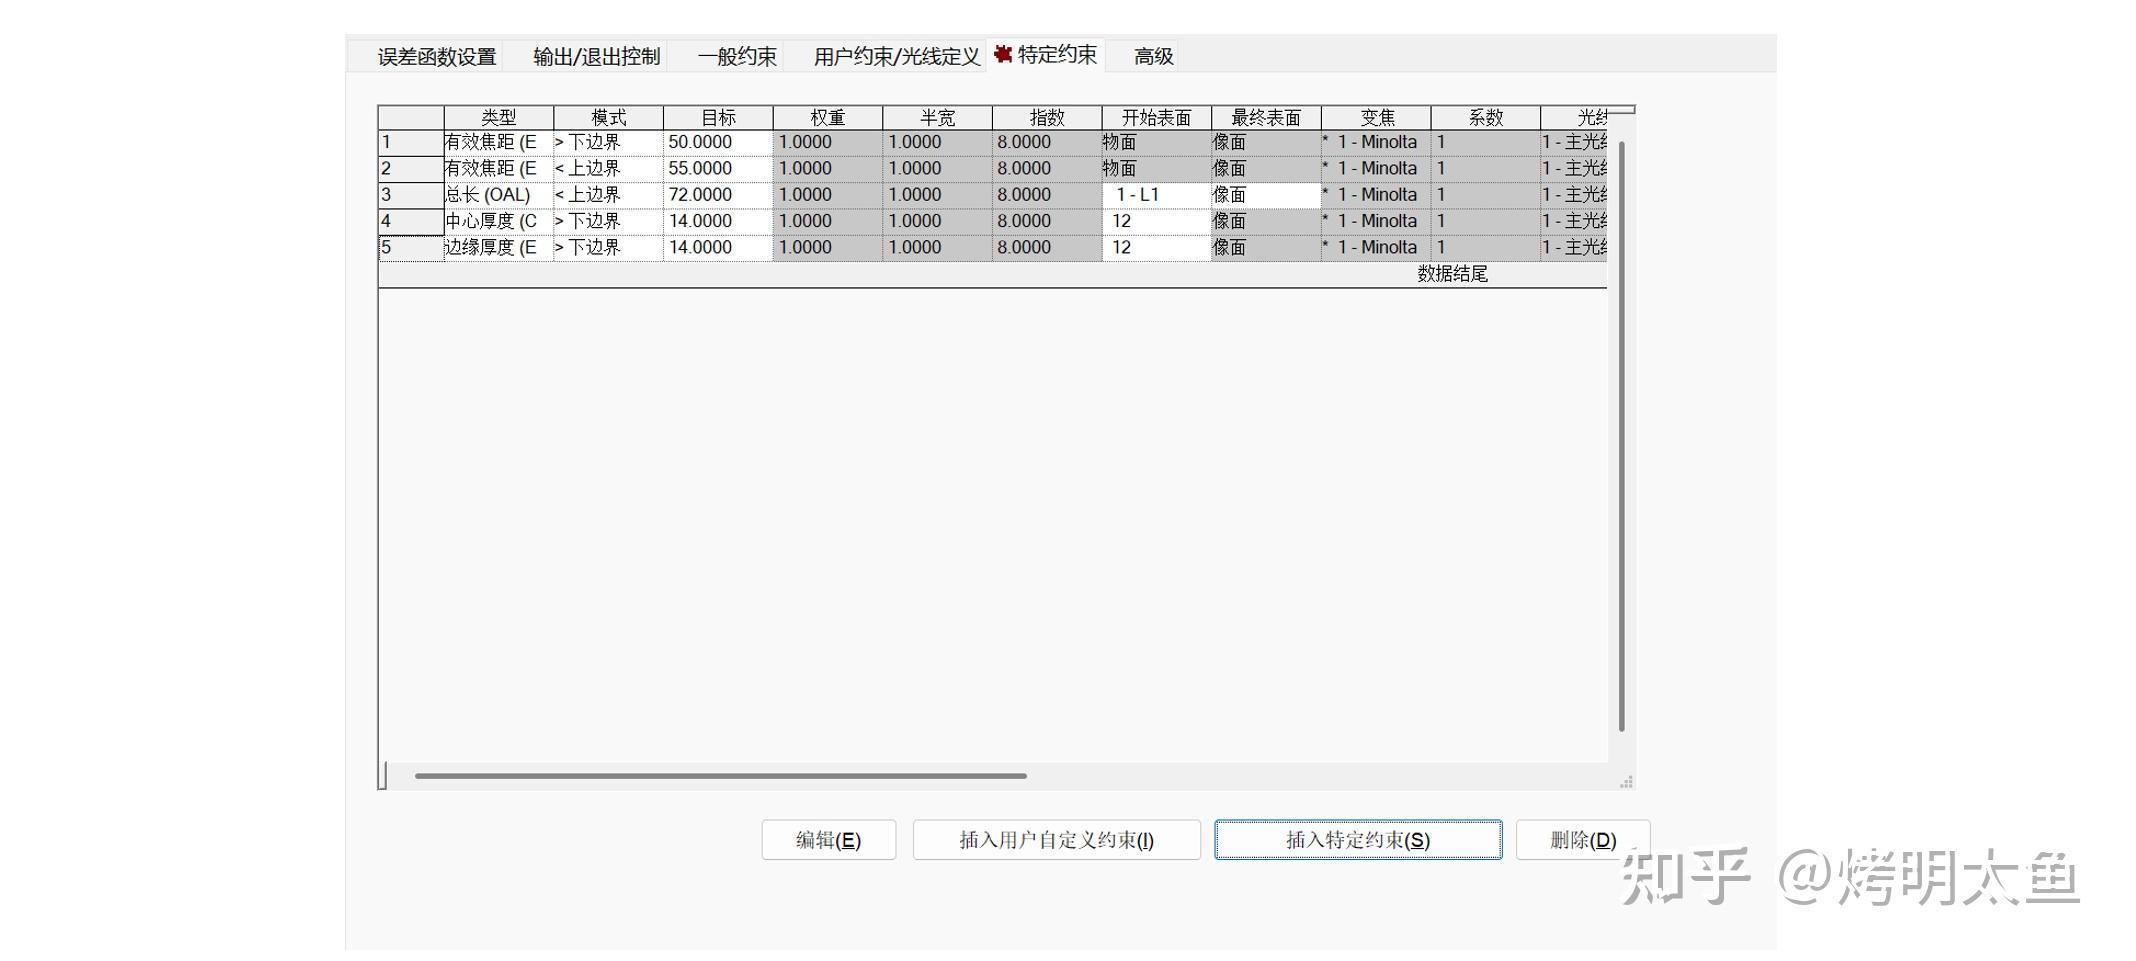Select row header 4 for 中心厚度 constraint

410,221
